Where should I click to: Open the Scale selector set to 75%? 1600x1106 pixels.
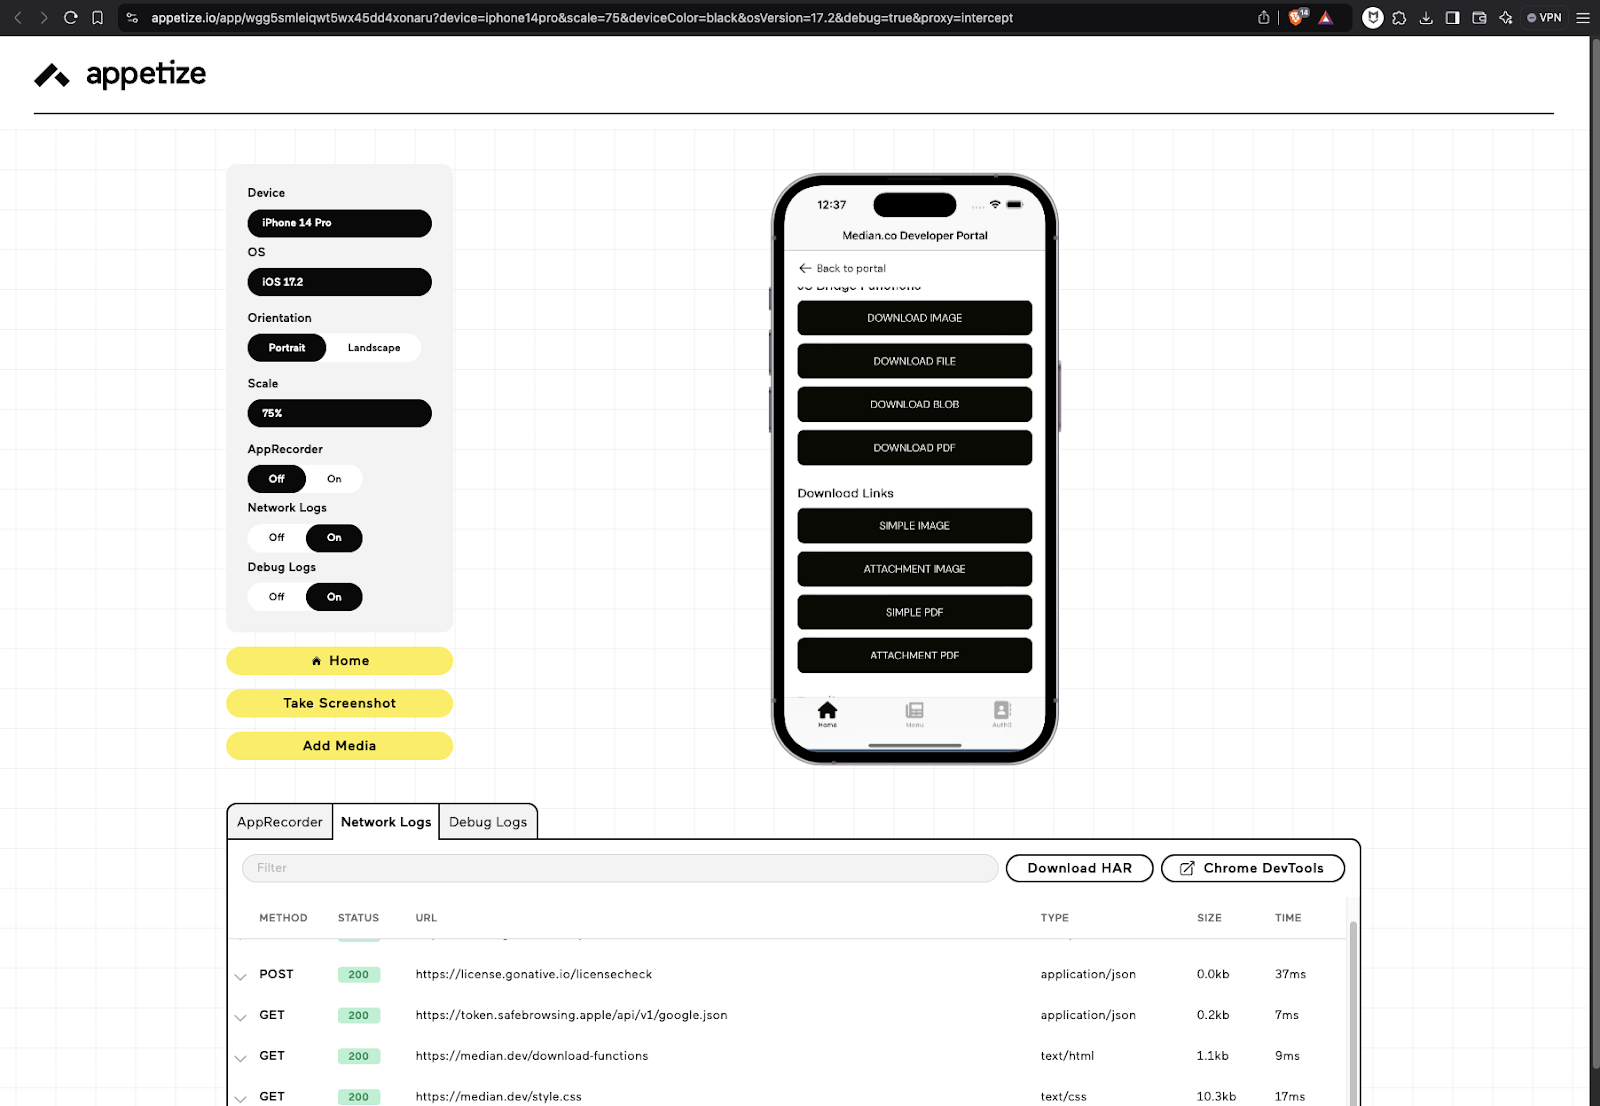(339, 413)
